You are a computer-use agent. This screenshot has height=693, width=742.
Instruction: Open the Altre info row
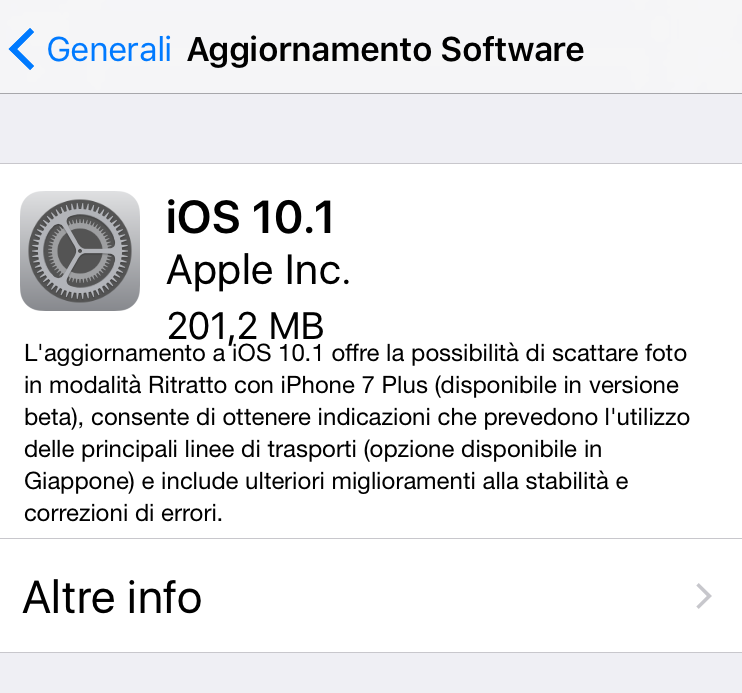tap(371, 595)
